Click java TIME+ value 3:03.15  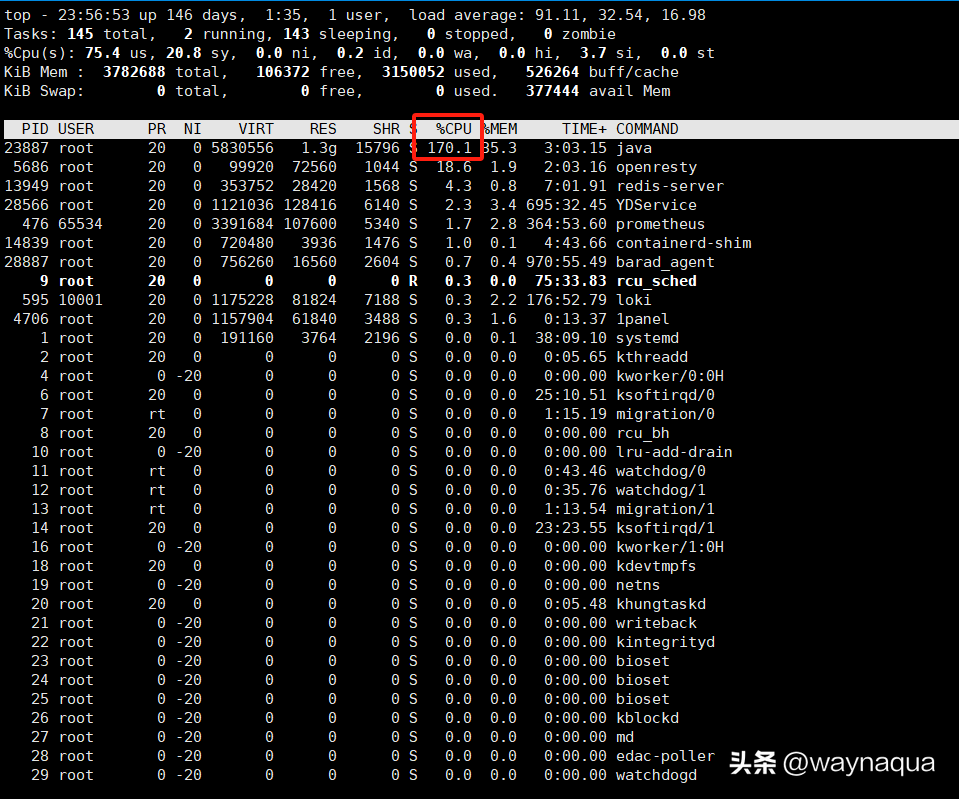click(x=575, y=148)
